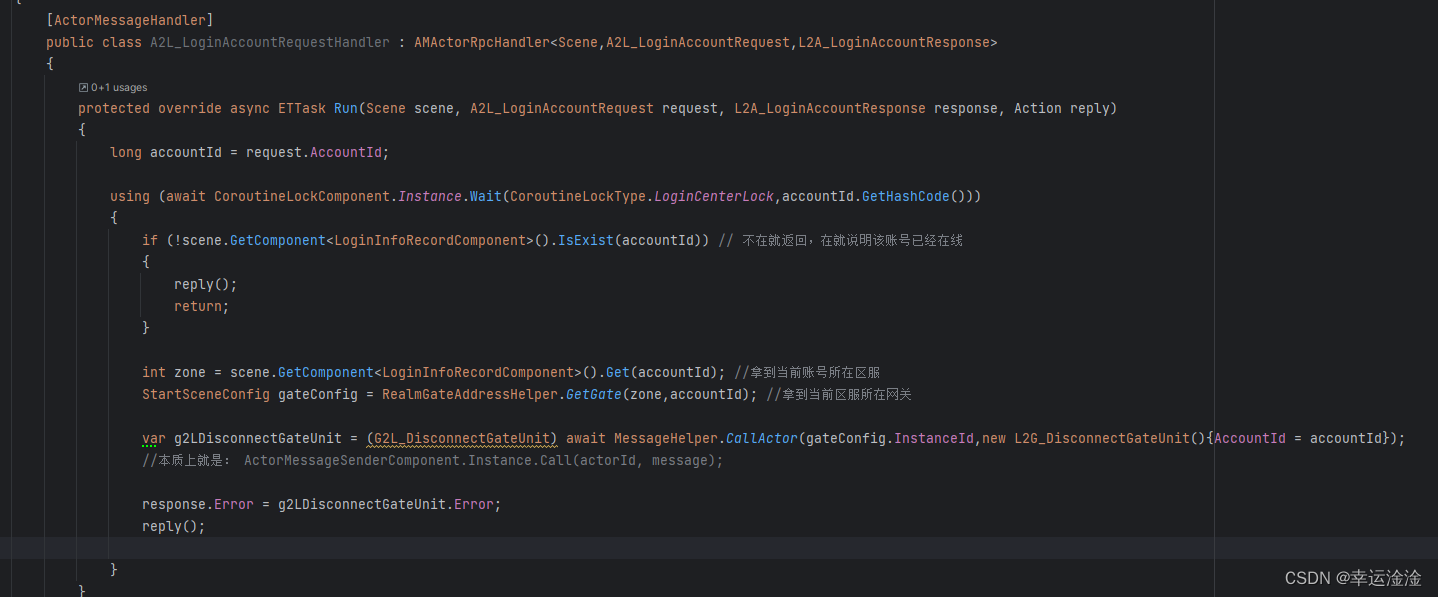Click the (G2L_DisconnectGateUnit) cast type
The height and width of the screenshot is (597, 1438).
coord(462,438)
